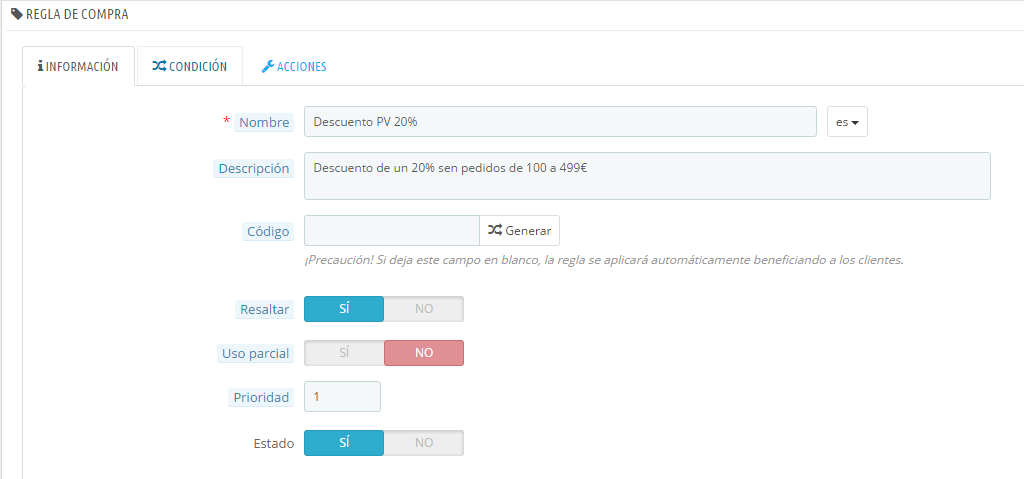Screen dimensions: 1024x479
Task: Click the info icon on Información tab
Action: (x=40, y=67)
